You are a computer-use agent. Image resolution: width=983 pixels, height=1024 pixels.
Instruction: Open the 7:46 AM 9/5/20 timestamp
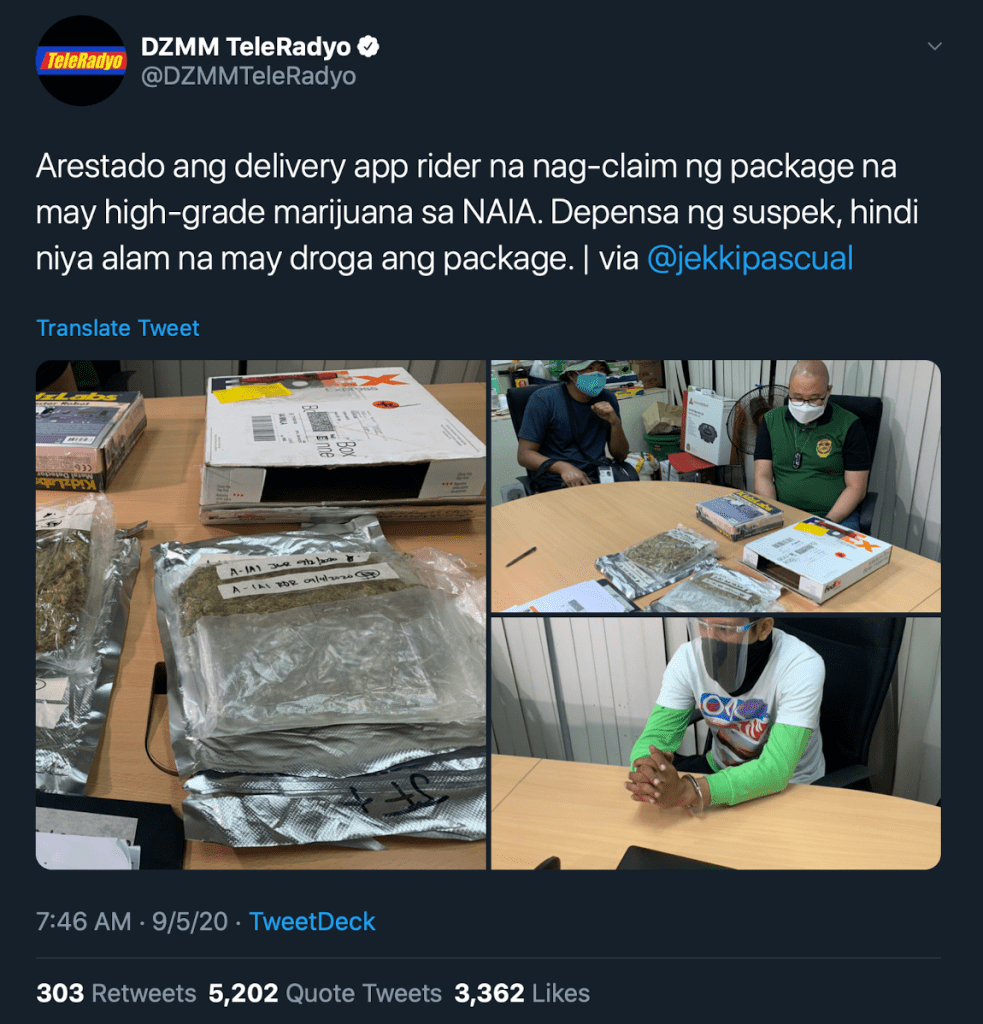132,921
